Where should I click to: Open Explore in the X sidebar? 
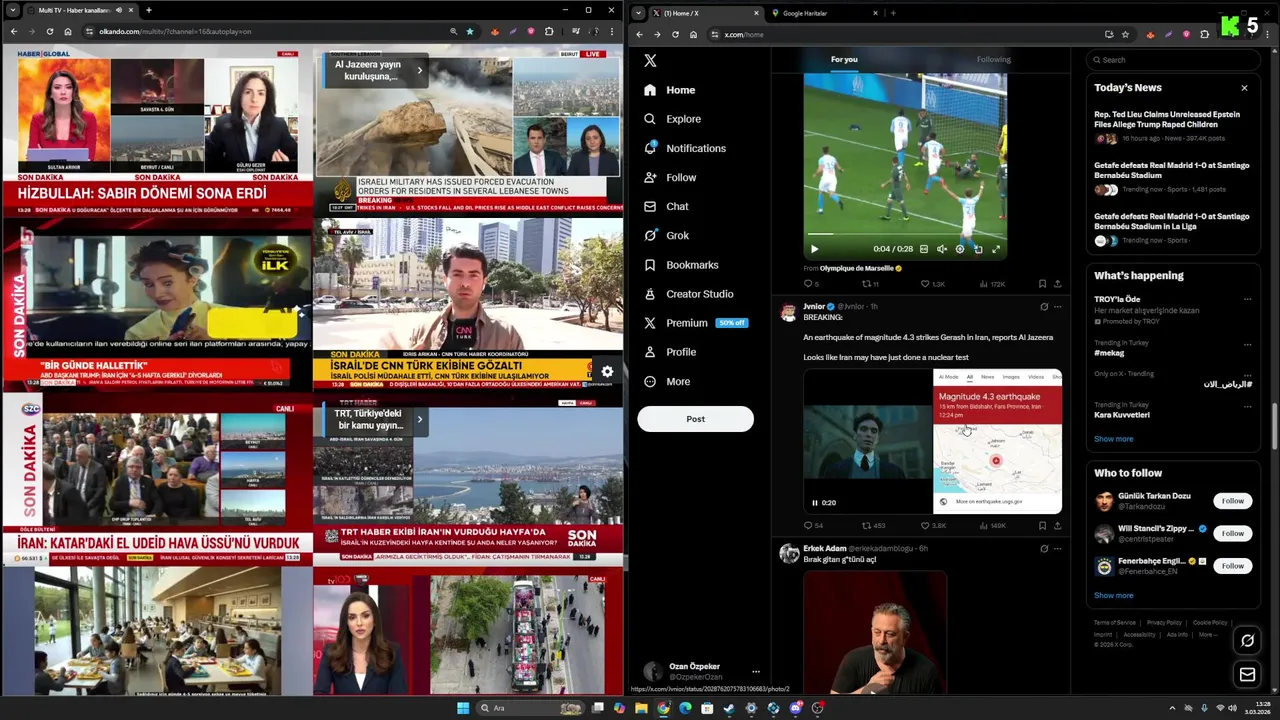672,119
